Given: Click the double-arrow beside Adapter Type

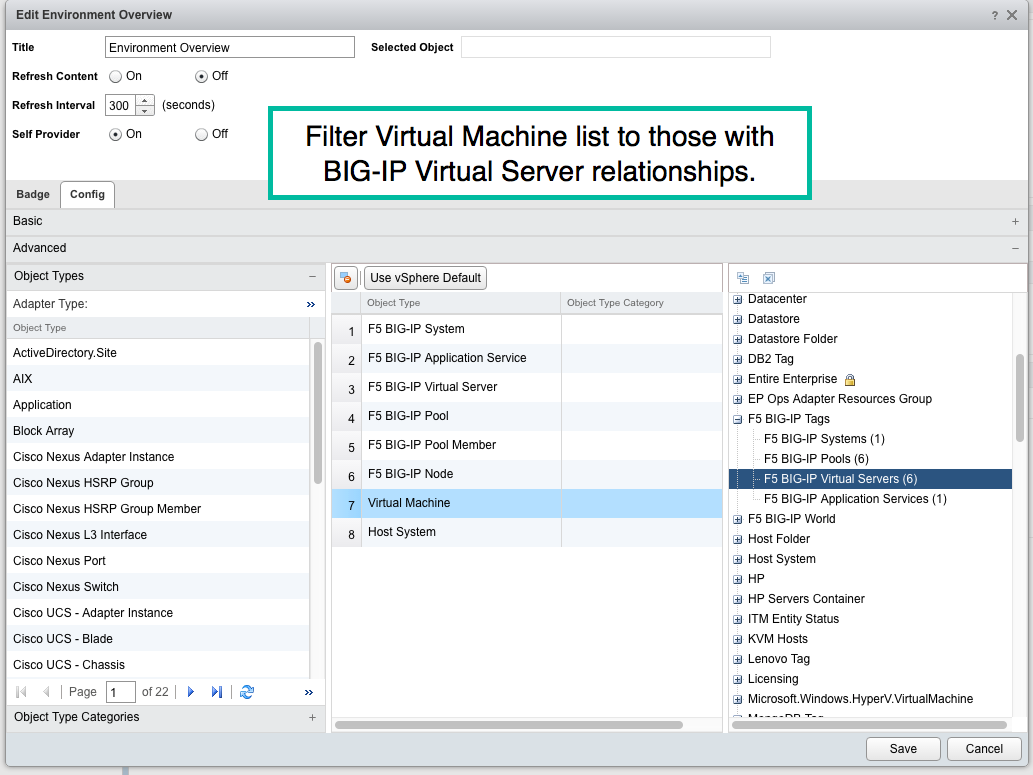Looking at the screenshot, I should point(310,304).
